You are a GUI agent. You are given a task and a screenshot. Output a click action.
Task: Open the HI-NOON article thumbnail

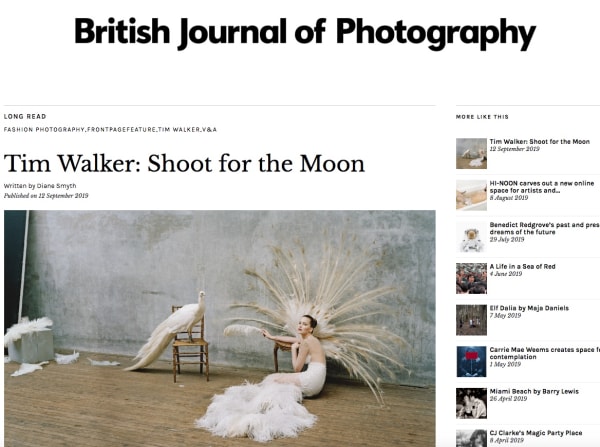coord(471,195)
